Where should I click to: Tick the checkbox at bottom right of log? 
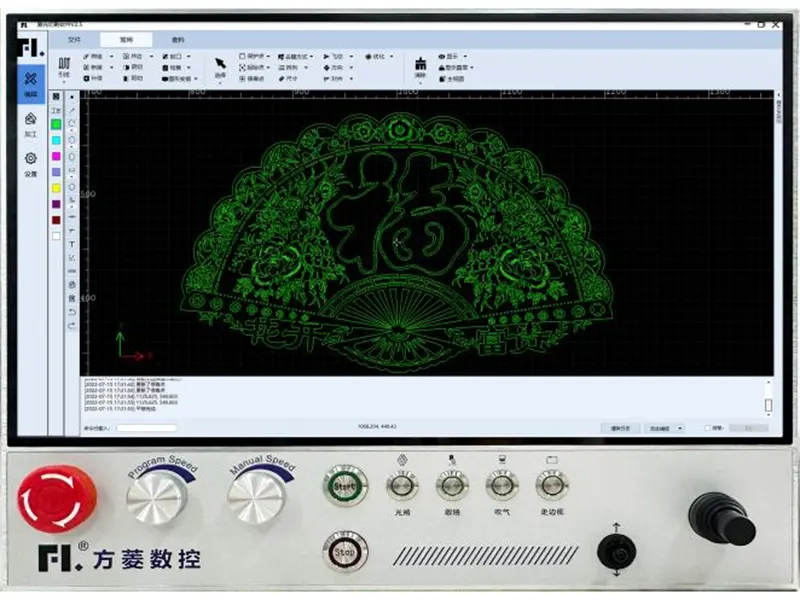(707, 428)
